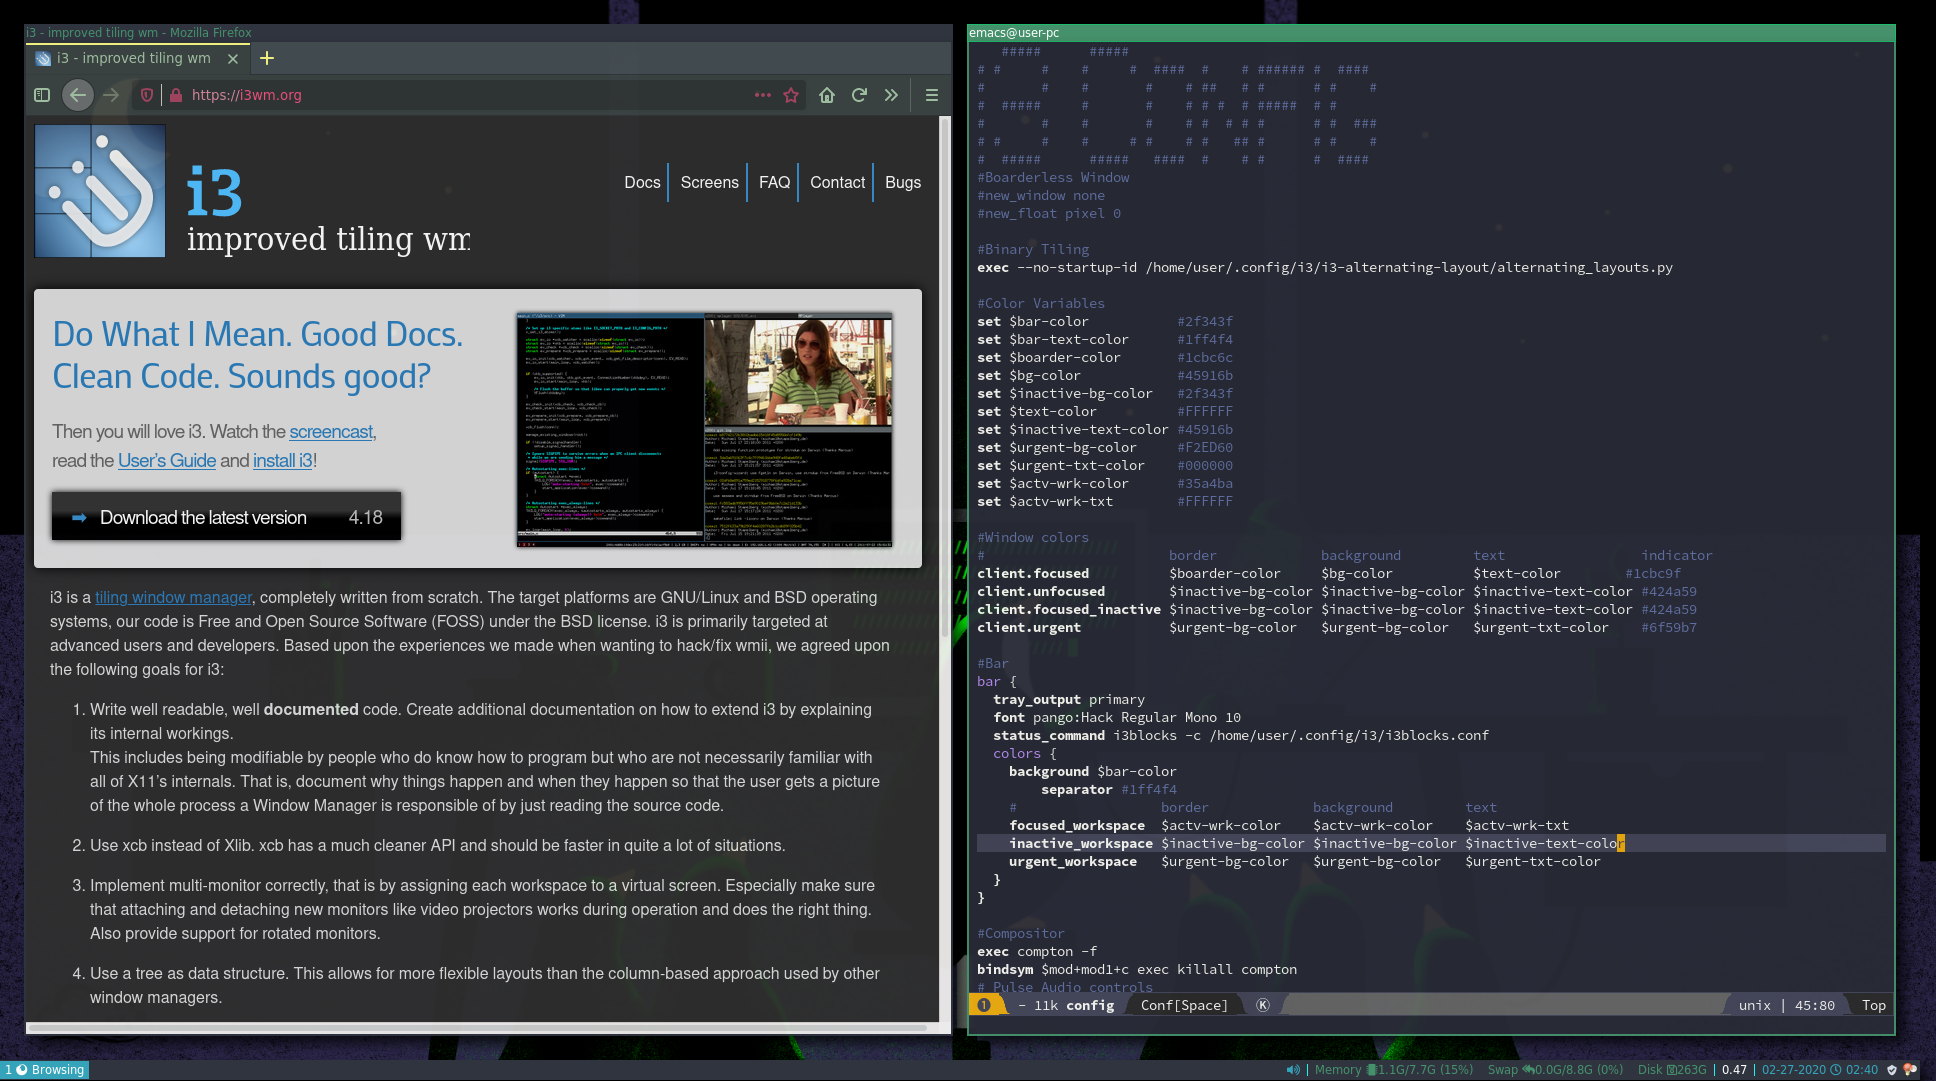Click the $bar-color value #2f343f
Image resolution: width=1936 pixels, height=1081 pixels.
[x=1205, y=321]
